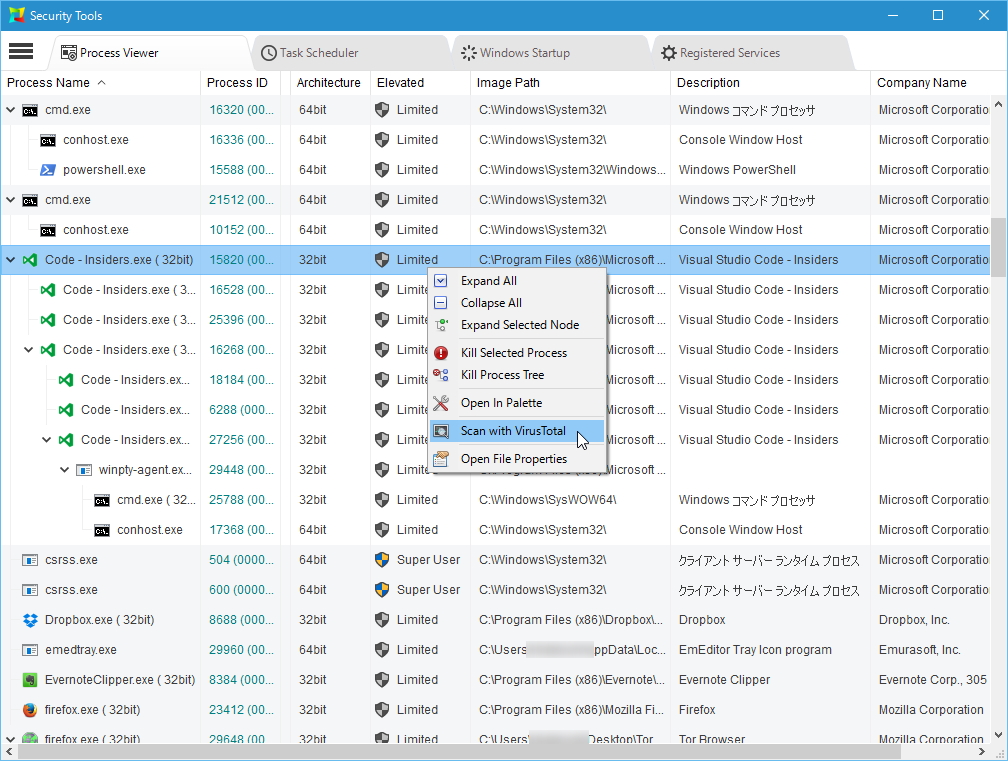Screen dimensions: 1008x761
Task: Sort by Process ID column header
Action: pyautogui.click(x=241, y=82)
